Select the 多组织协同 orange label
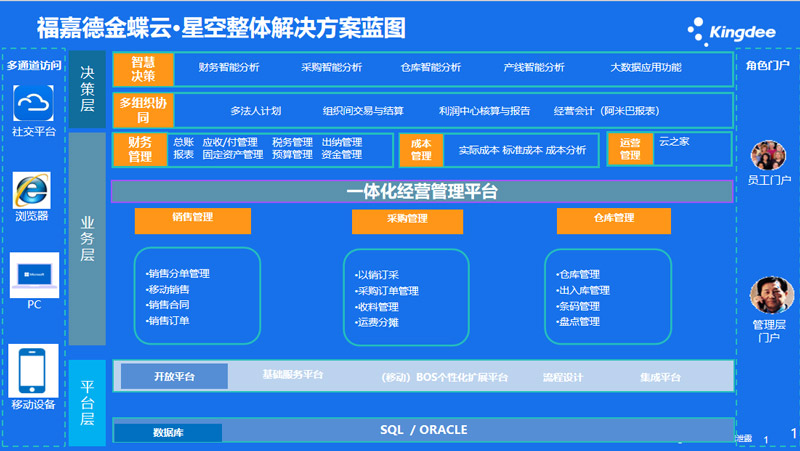800x451 pixels. coord(143,111)
